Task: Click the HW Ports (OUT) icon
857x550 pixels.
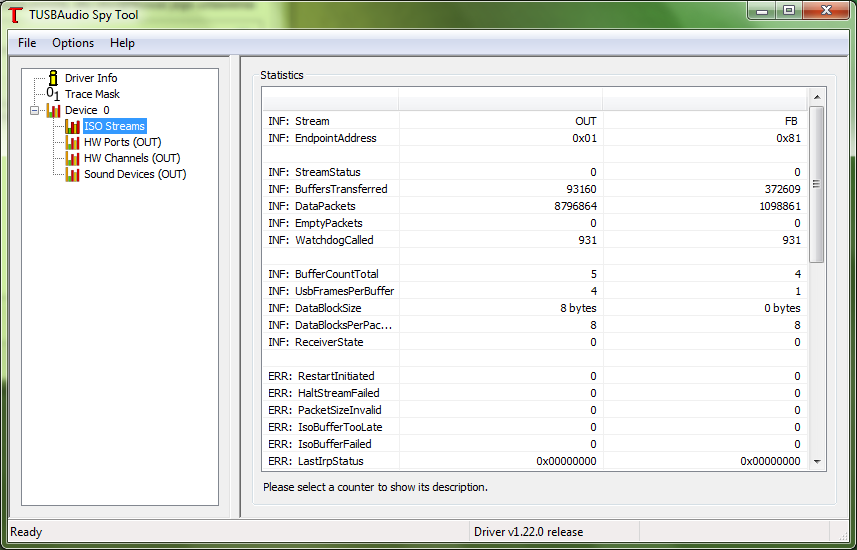Action: 72,142
